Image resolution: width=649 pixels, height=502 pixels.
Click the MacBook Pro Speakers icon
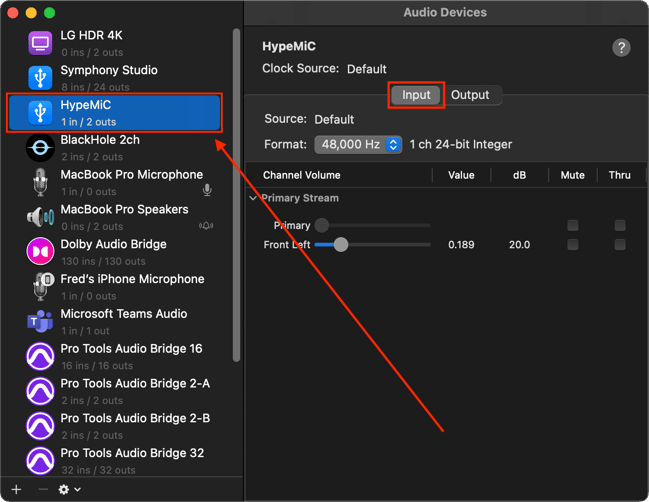point(40,217)
